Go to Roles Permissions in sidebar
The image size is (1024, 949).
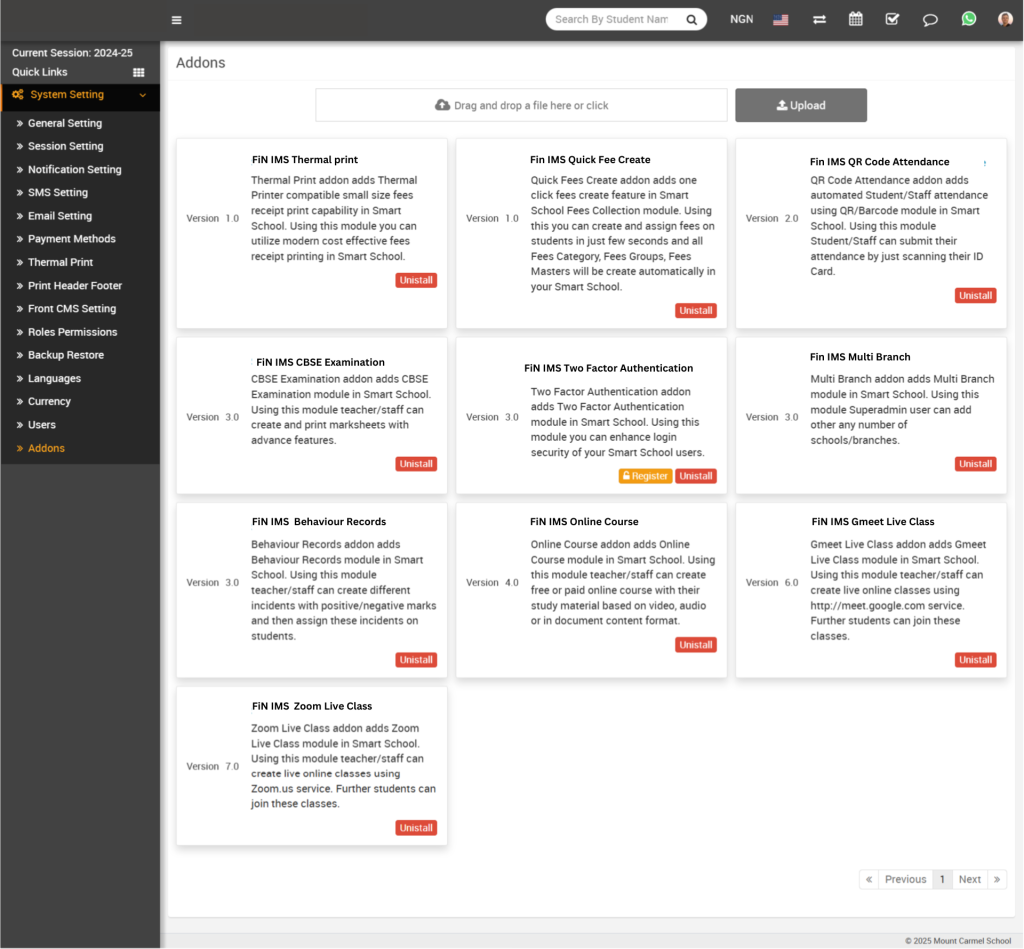pos(72,332)
